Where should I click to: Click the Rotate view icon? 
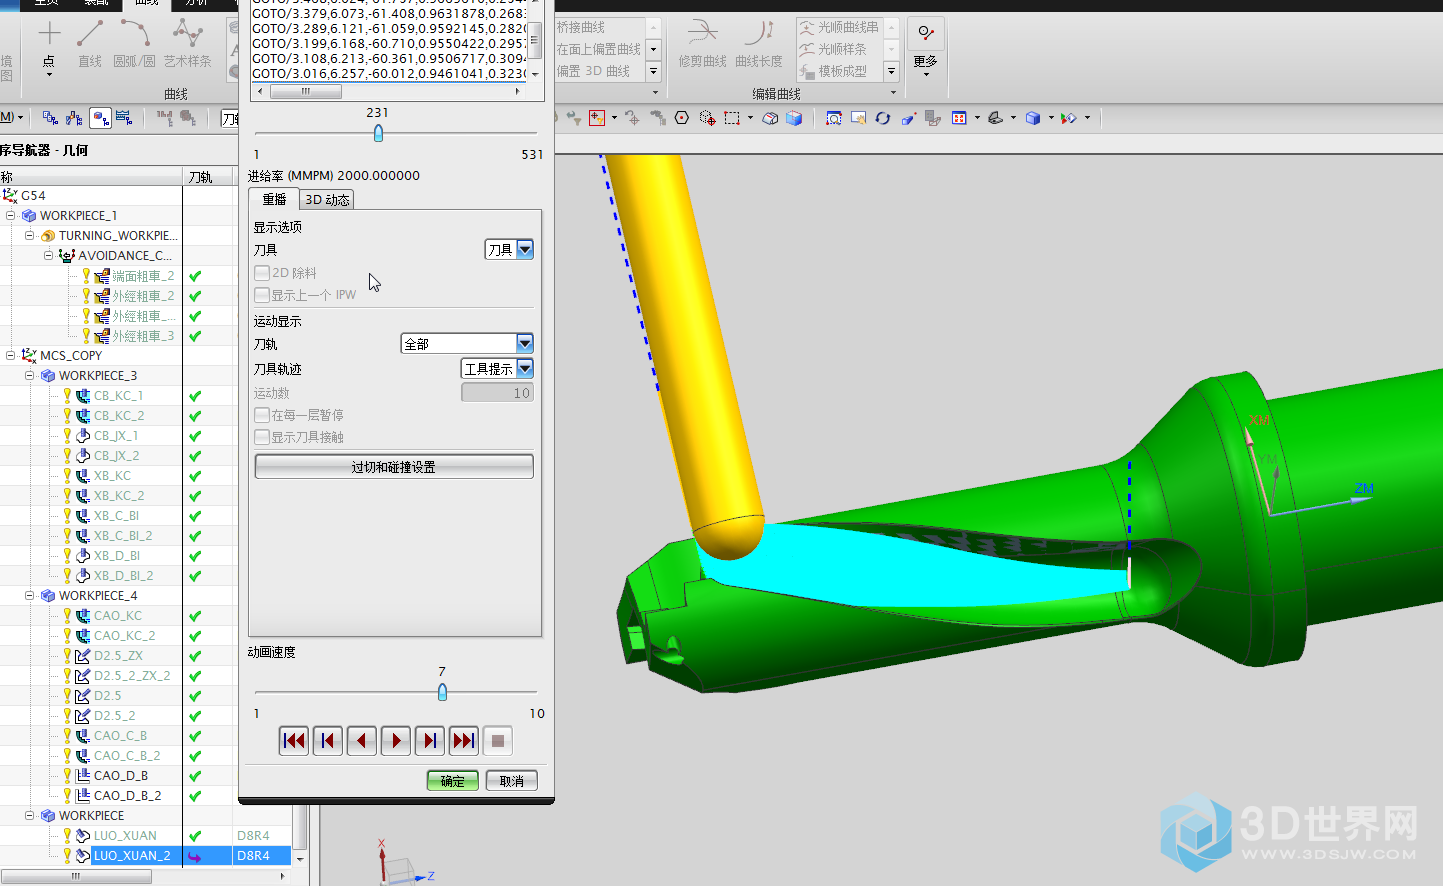point(882,118)
